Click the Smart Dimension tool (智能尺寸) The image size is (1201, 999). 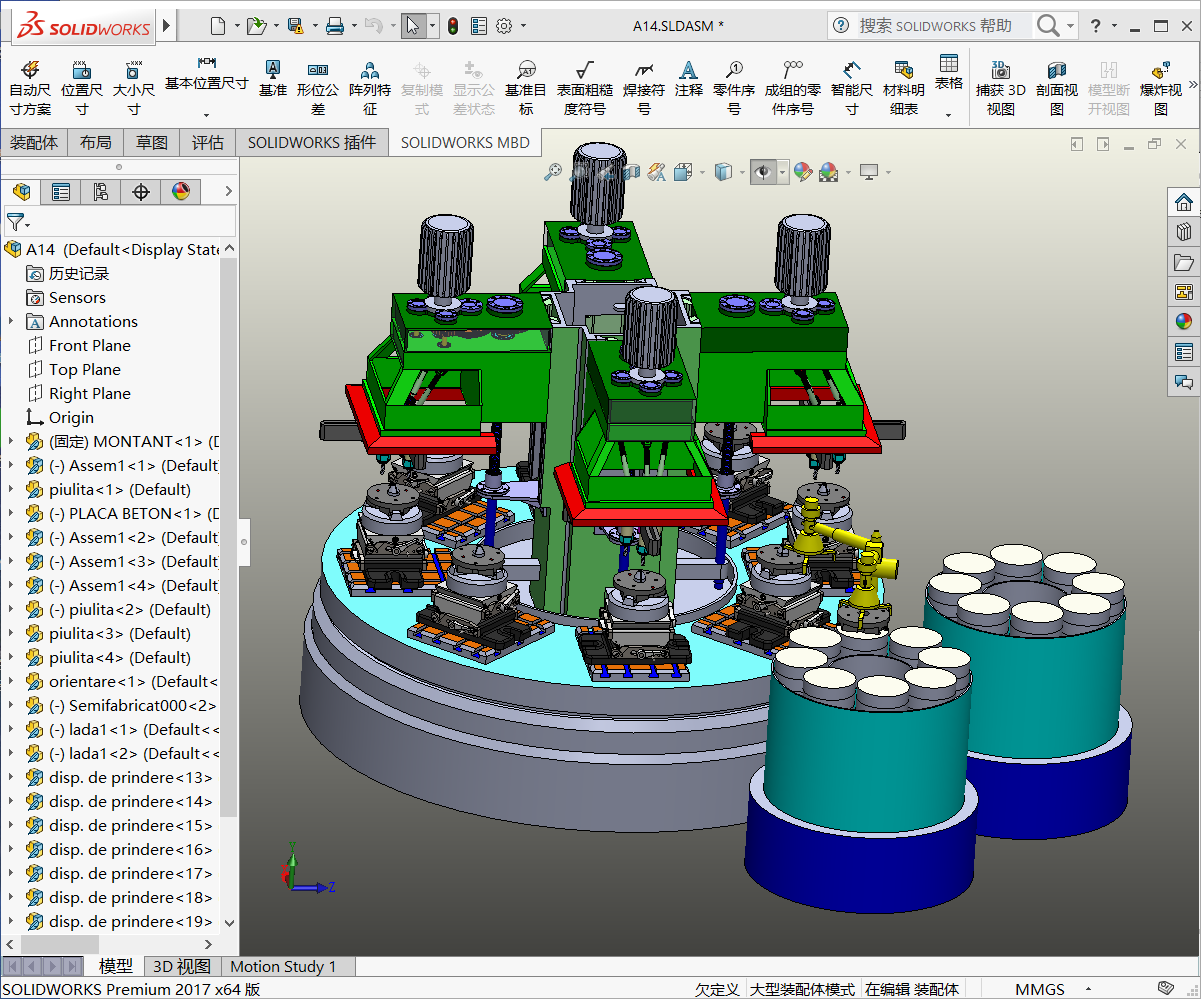(851, 87)
